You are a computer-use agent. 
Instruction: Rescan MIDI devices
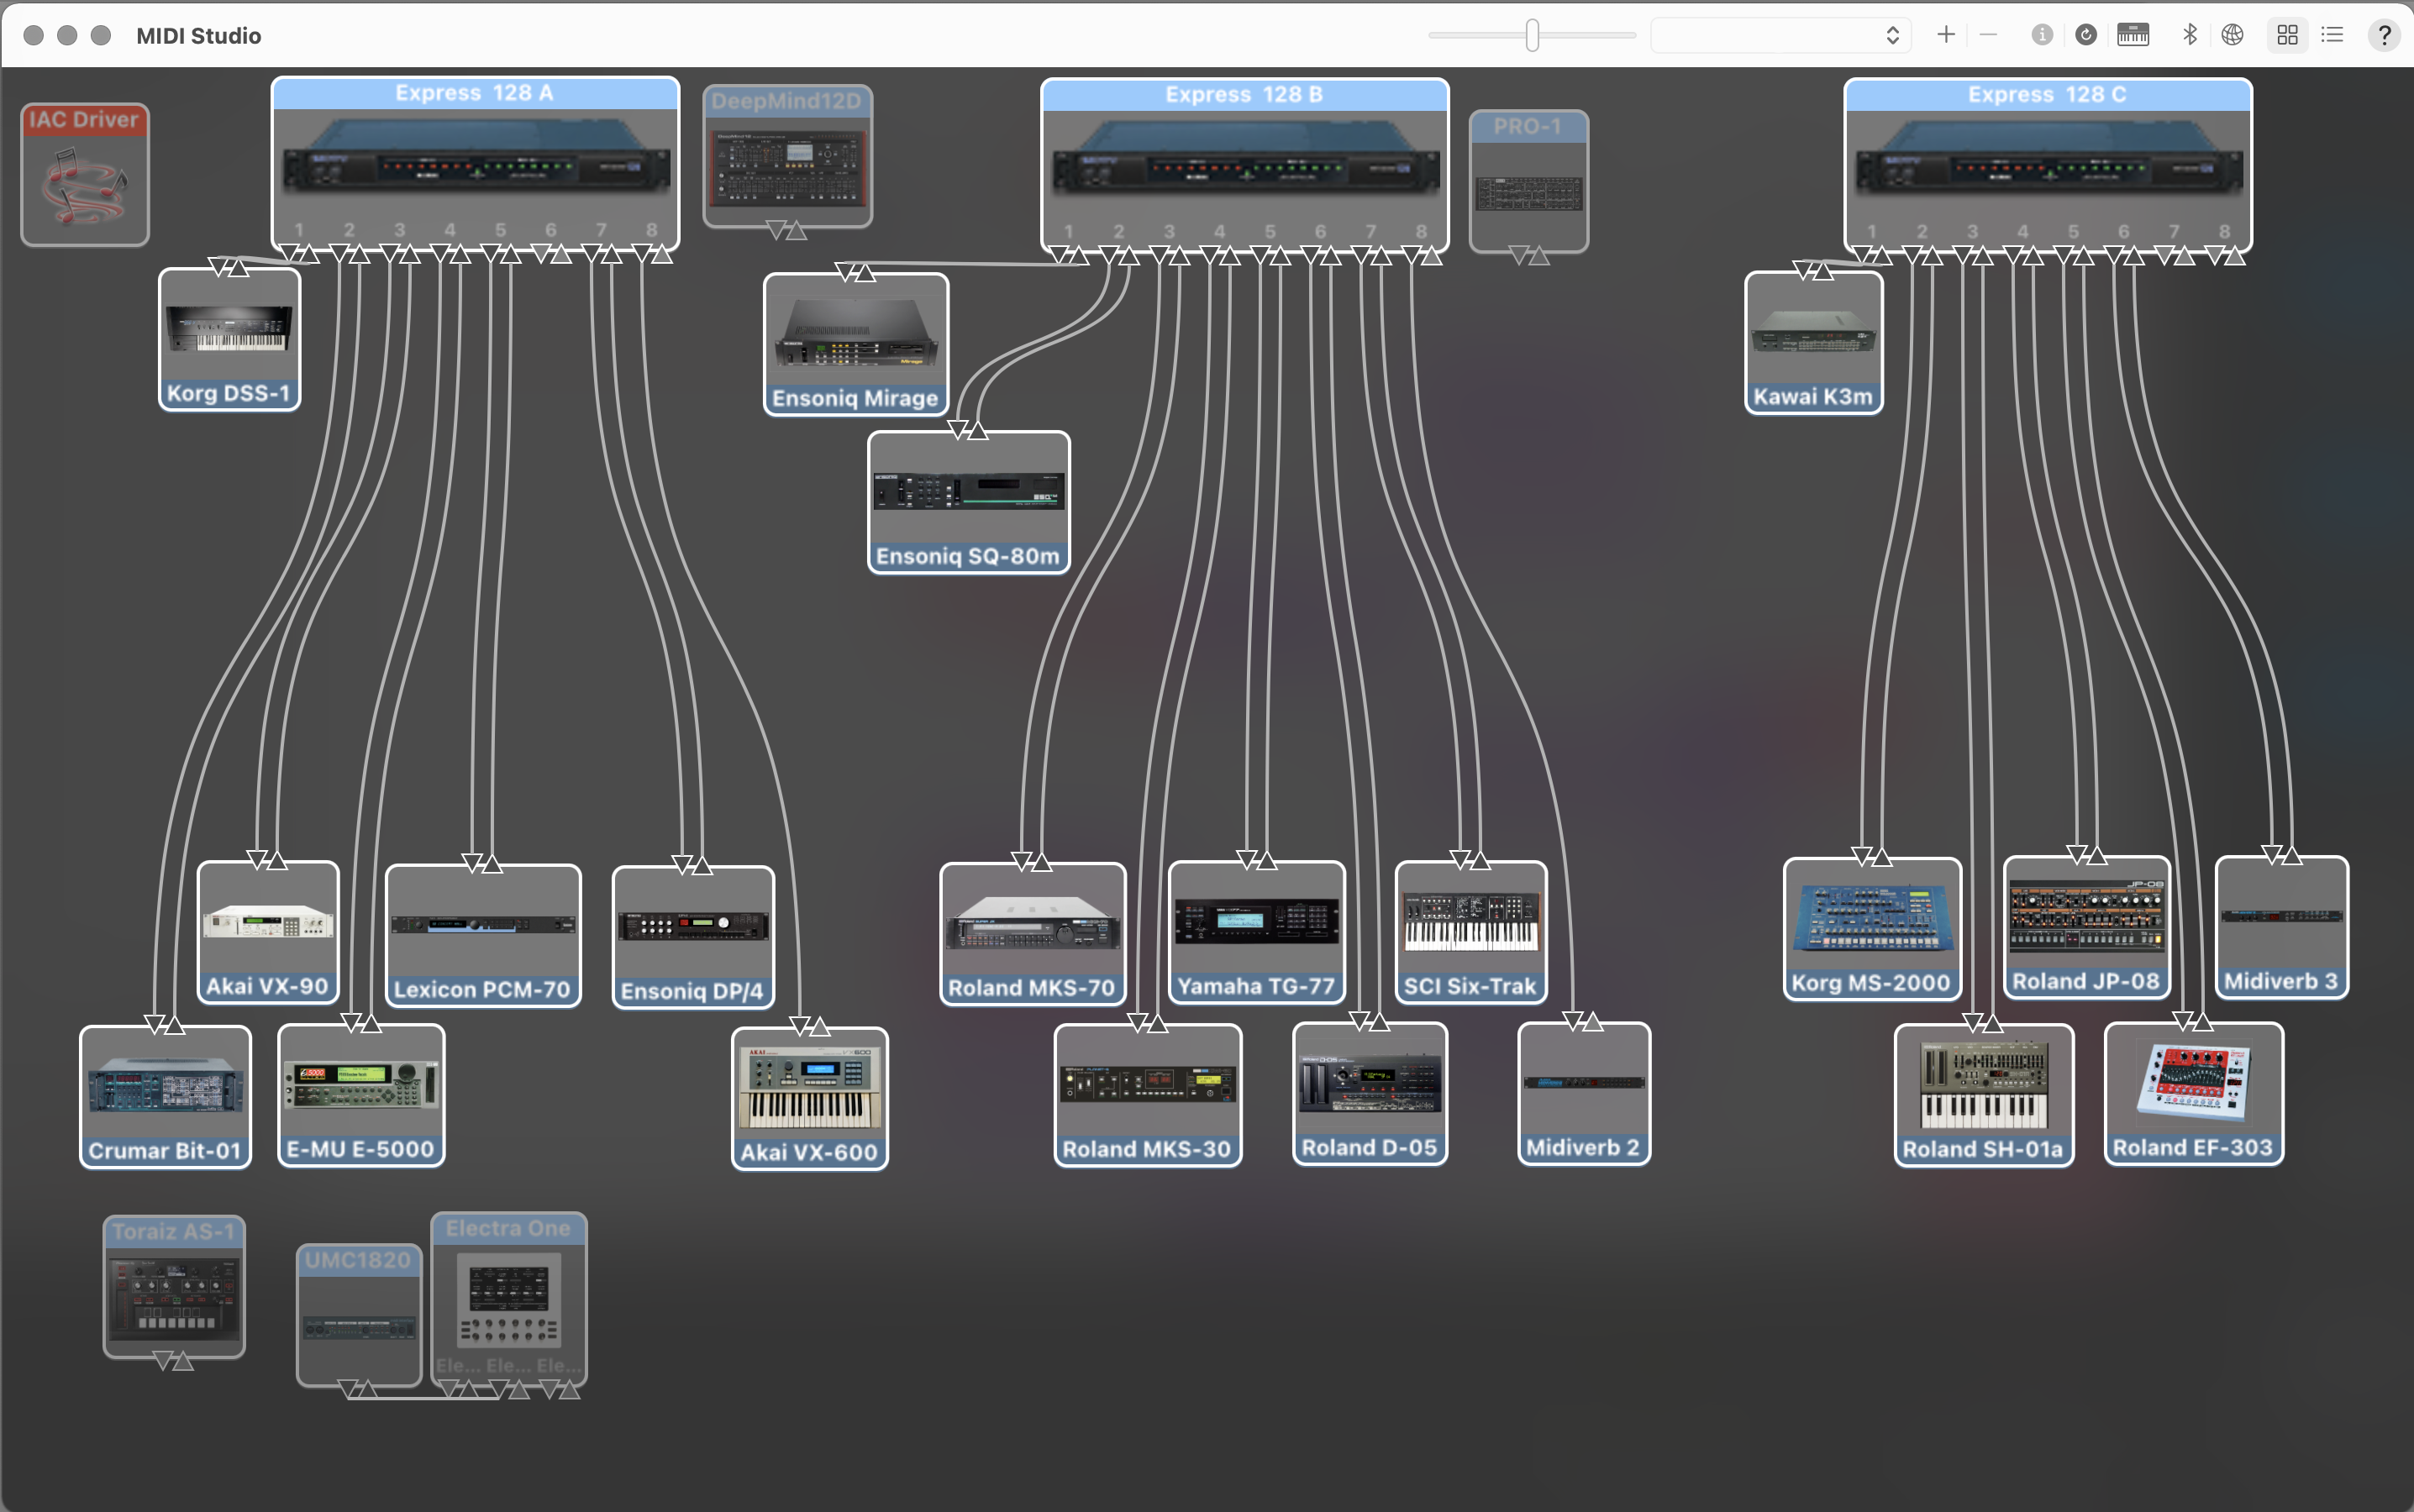pyautogui.click(x=2086, y=35)
